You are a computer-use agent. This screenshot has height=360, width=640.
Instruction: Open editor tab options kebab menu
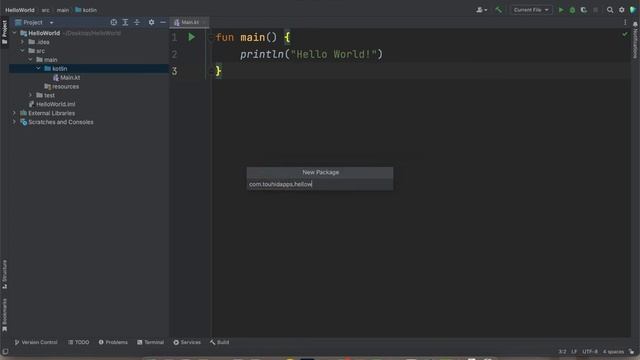[625, 22]
